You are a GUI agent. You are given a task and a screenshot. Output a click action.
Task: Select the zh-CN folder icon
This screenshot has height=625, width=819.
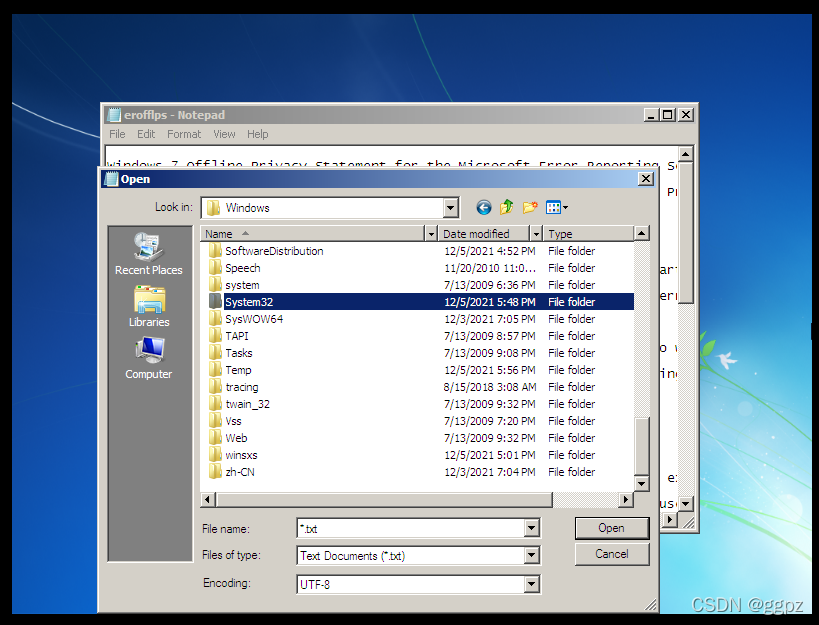(x=215, y=472)
